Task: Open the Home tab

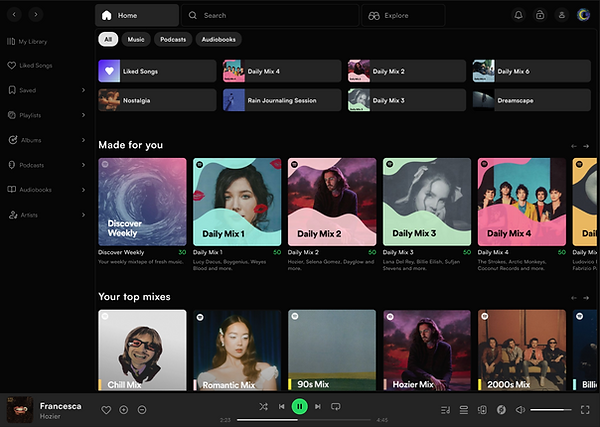Action: tap(137, 15)
